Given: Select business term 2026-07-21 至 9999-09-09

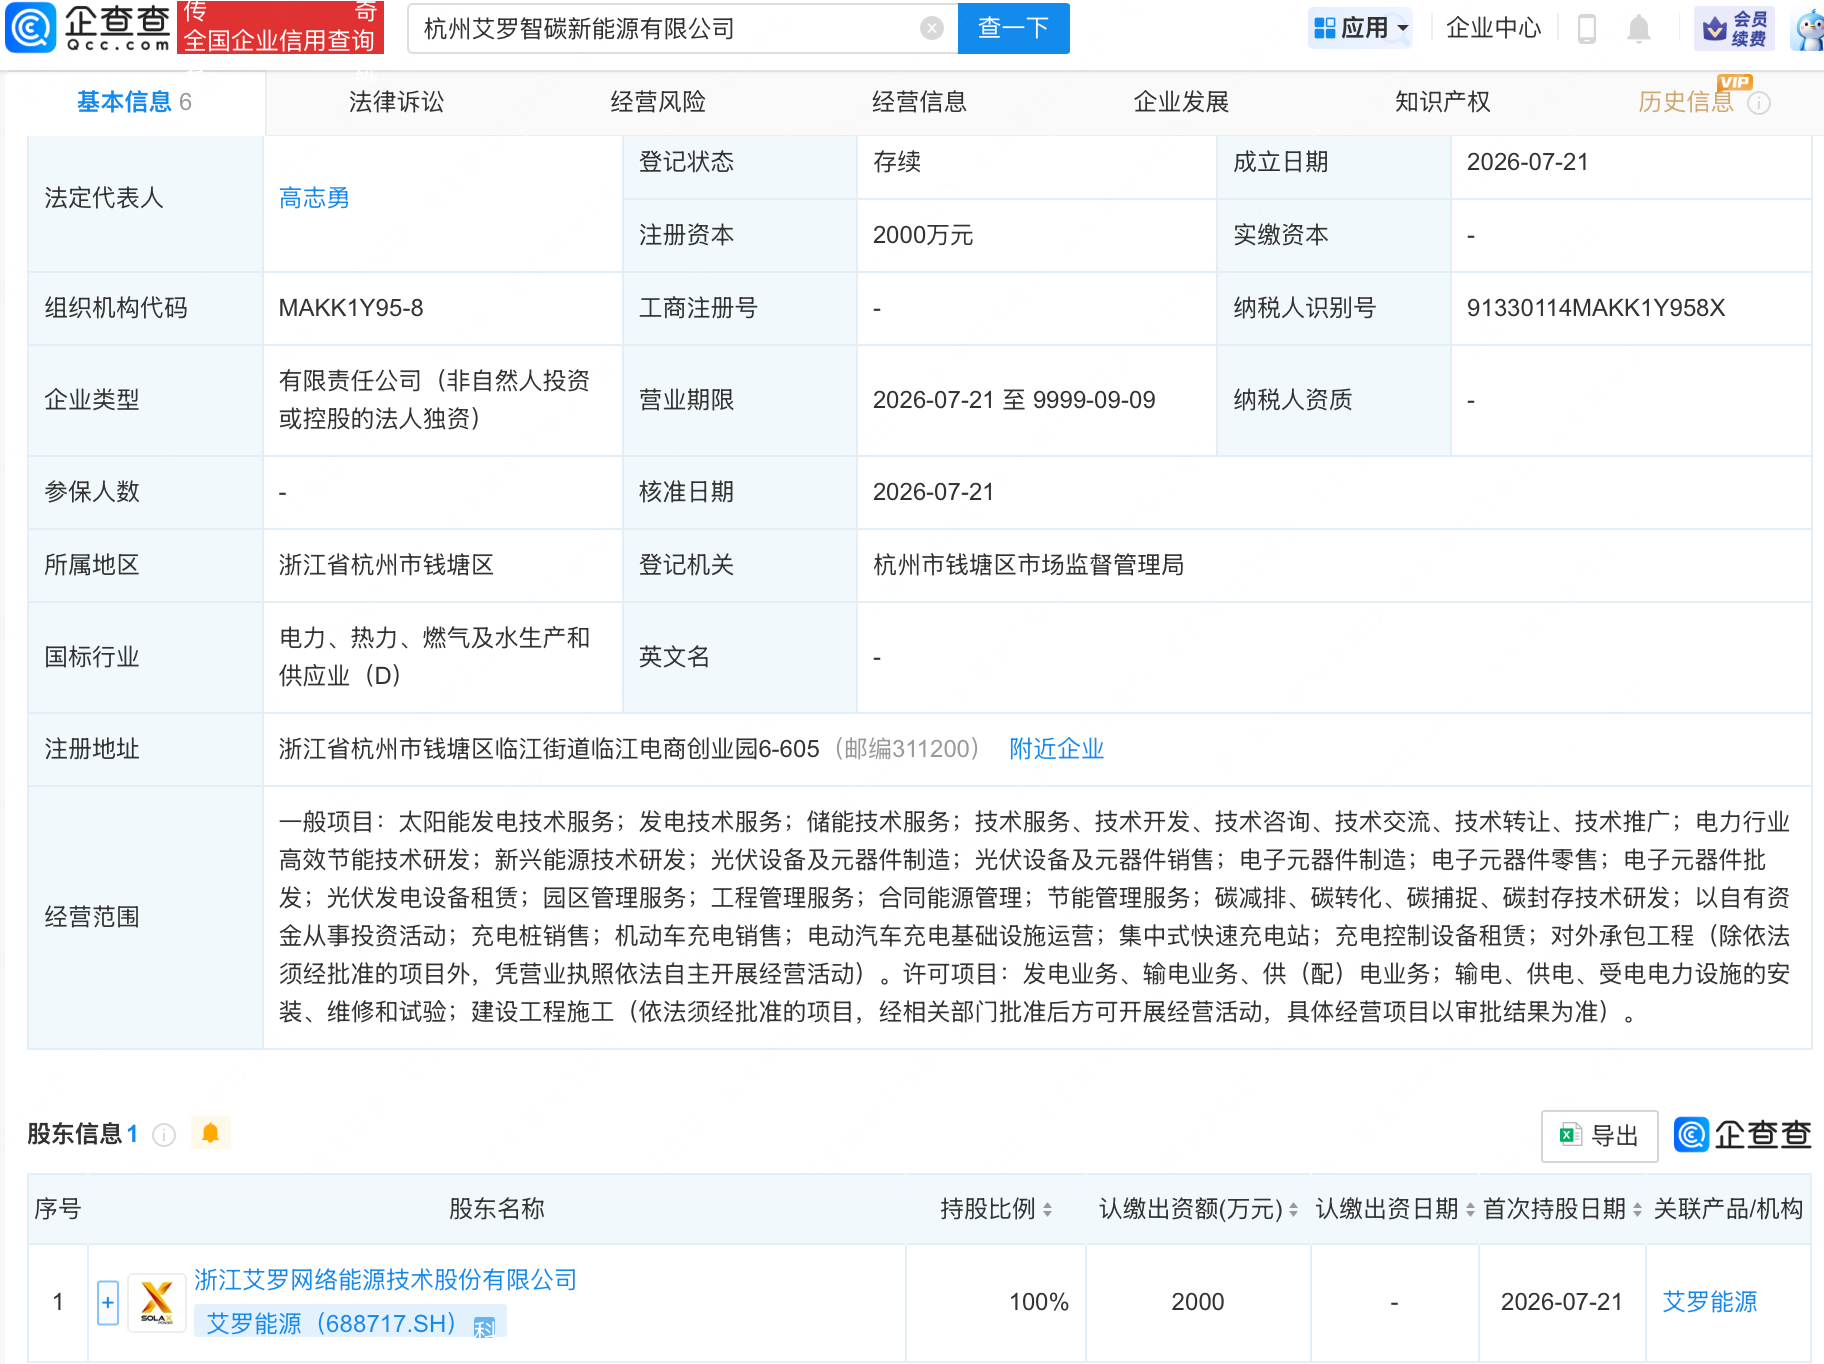Looking at the screenshot, I should click(x=1014, y=400).
